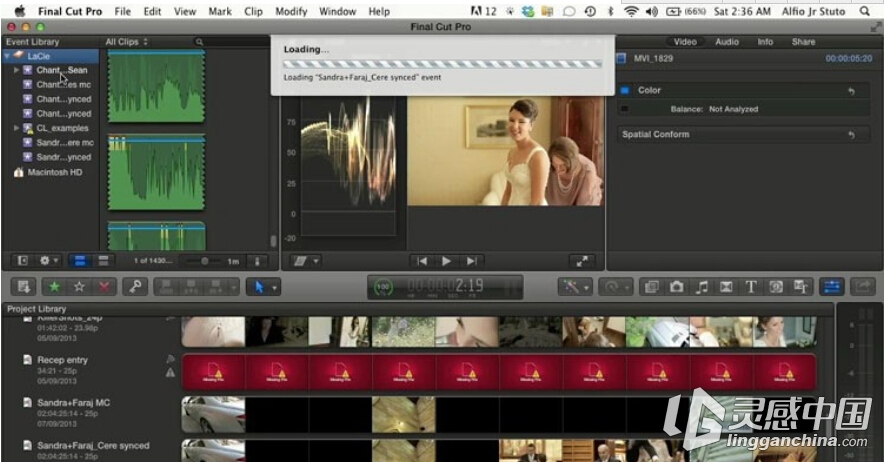Open the gear action menu below Event Library
884x462 pixels.
[48, 261]
